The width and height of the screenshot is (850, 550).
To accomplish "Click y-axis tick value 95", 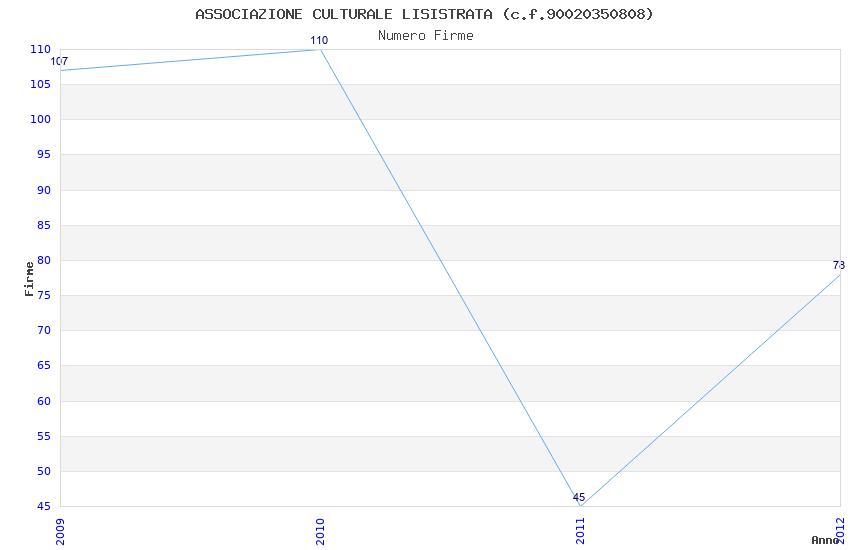I will coord(44,155).
